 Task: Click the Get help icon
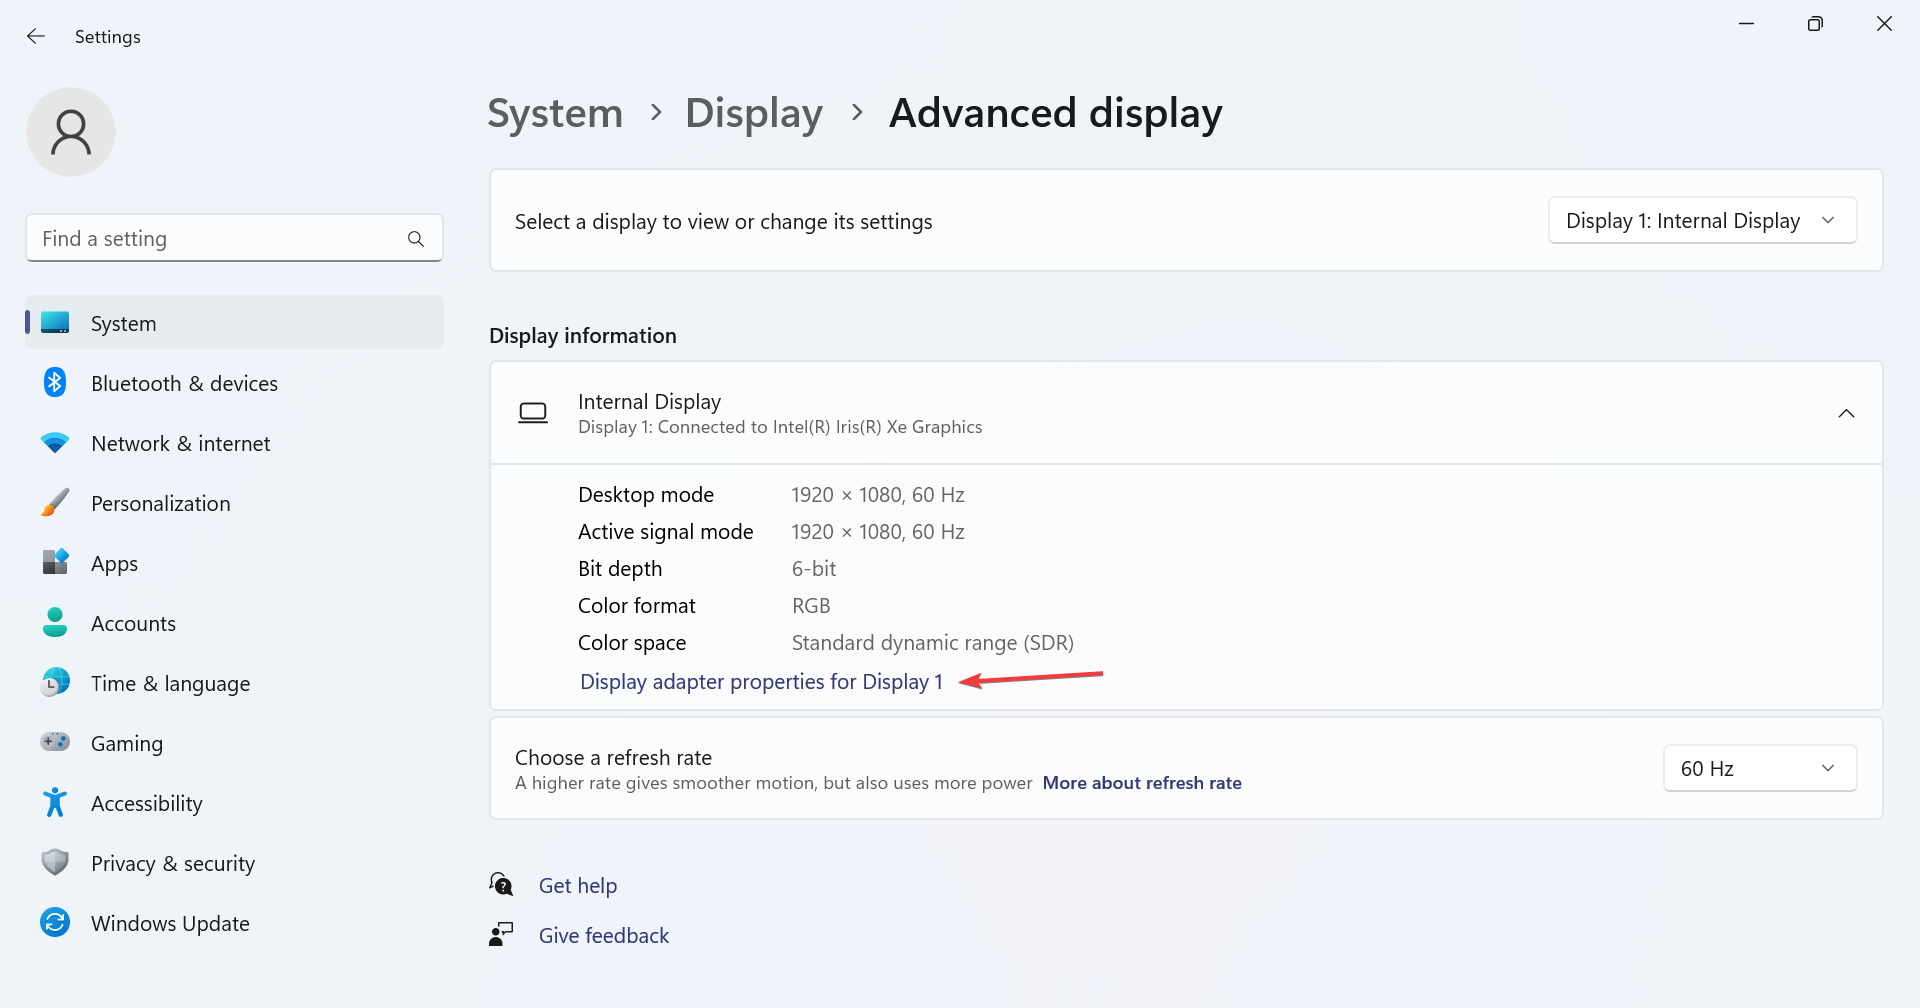[x=501, y=884]
